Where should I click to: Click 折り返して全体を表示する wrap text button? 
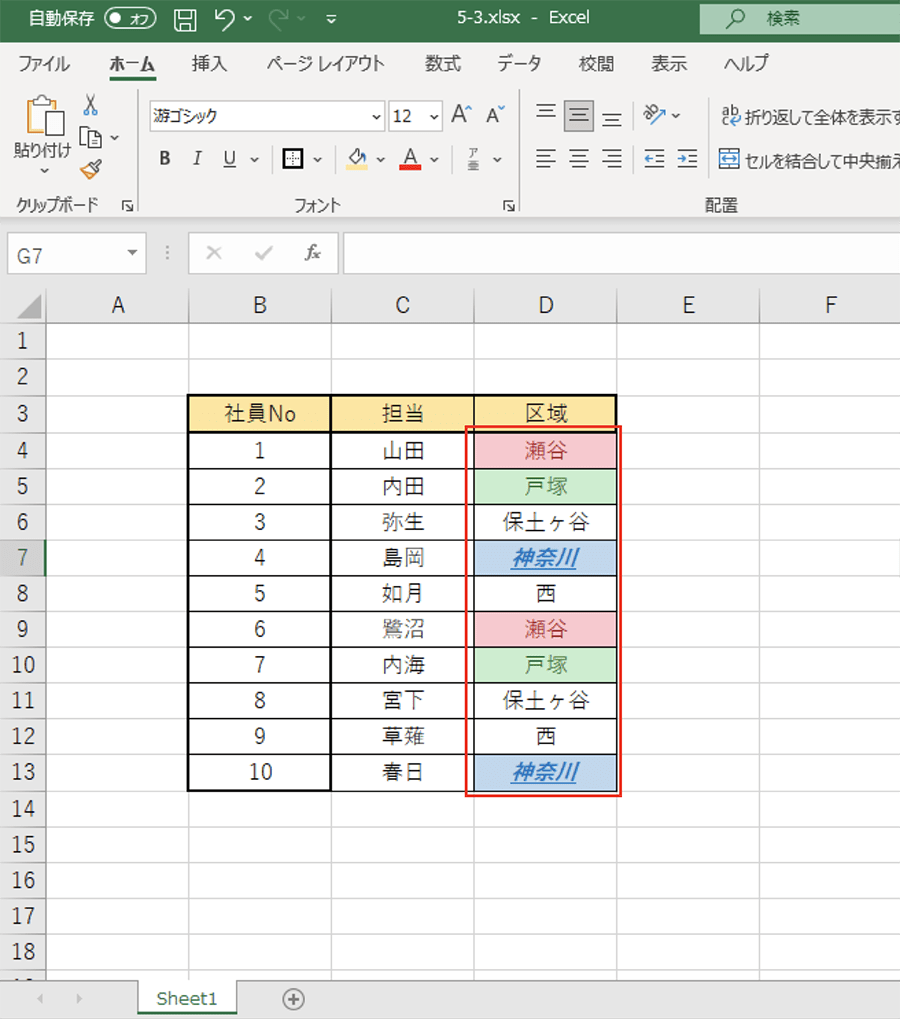(x=809, y=116)
